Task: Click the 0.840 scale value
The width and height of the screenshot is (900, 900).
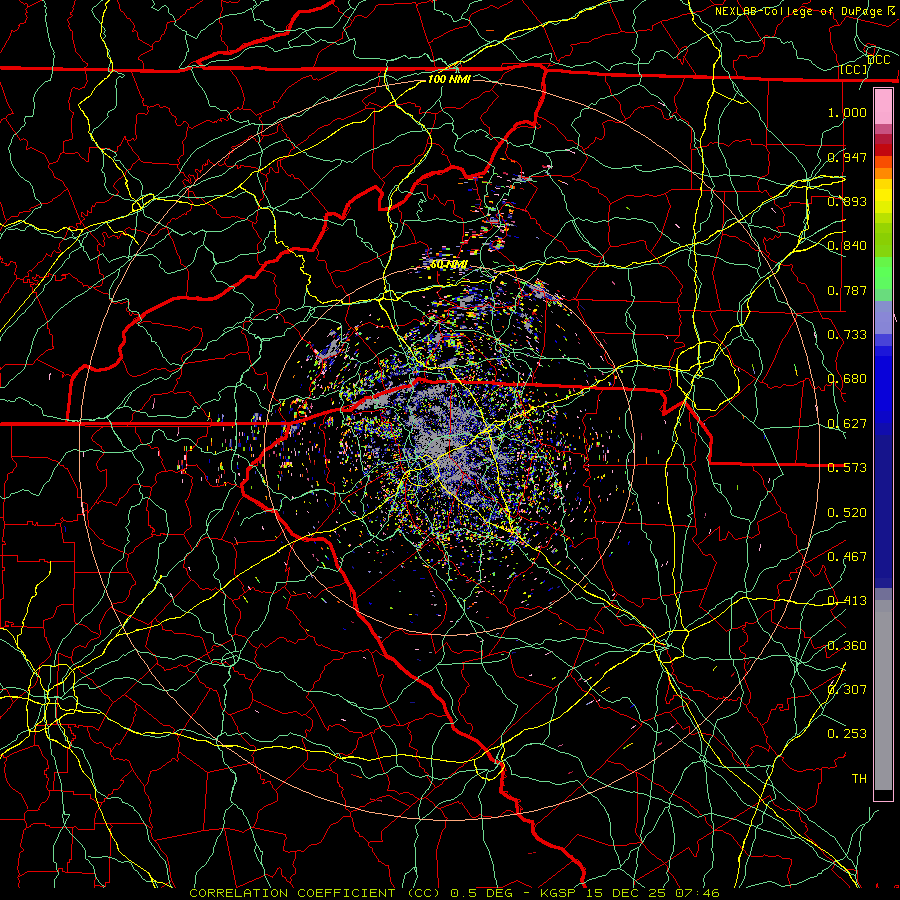Action: pos(847,246)
